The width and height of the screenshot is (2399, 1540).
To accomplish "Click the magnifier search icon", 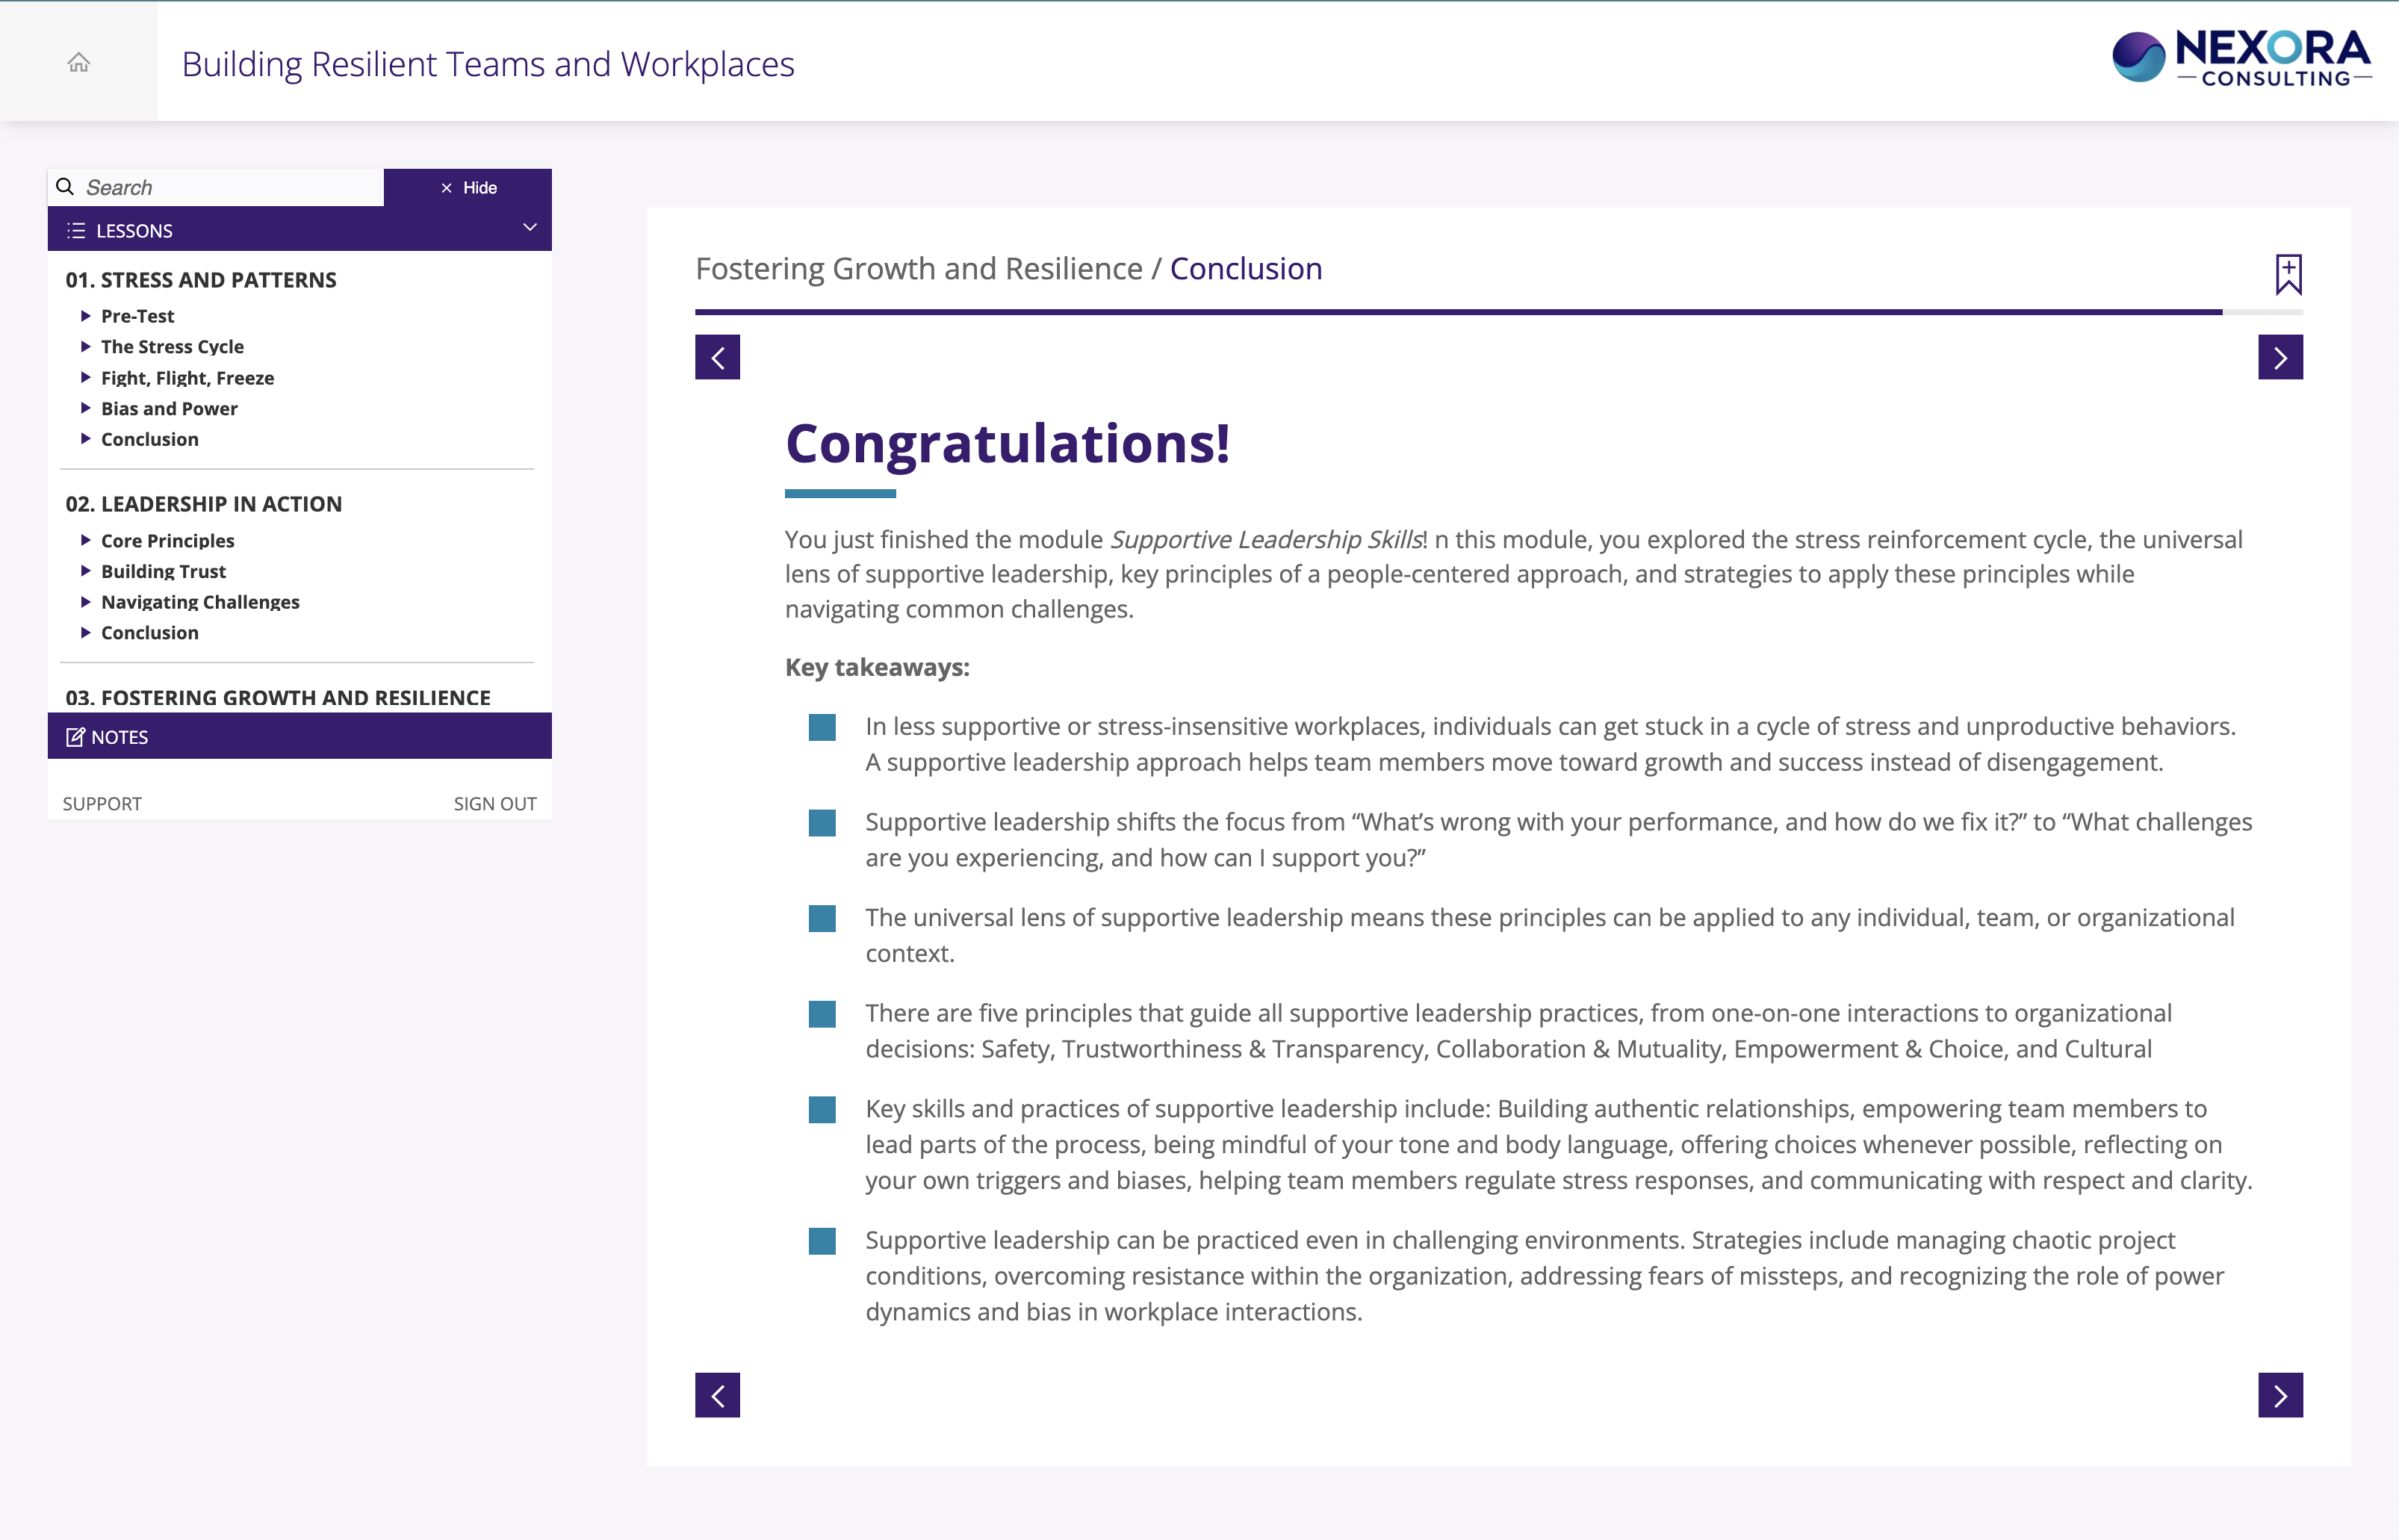I will [65, 187].
